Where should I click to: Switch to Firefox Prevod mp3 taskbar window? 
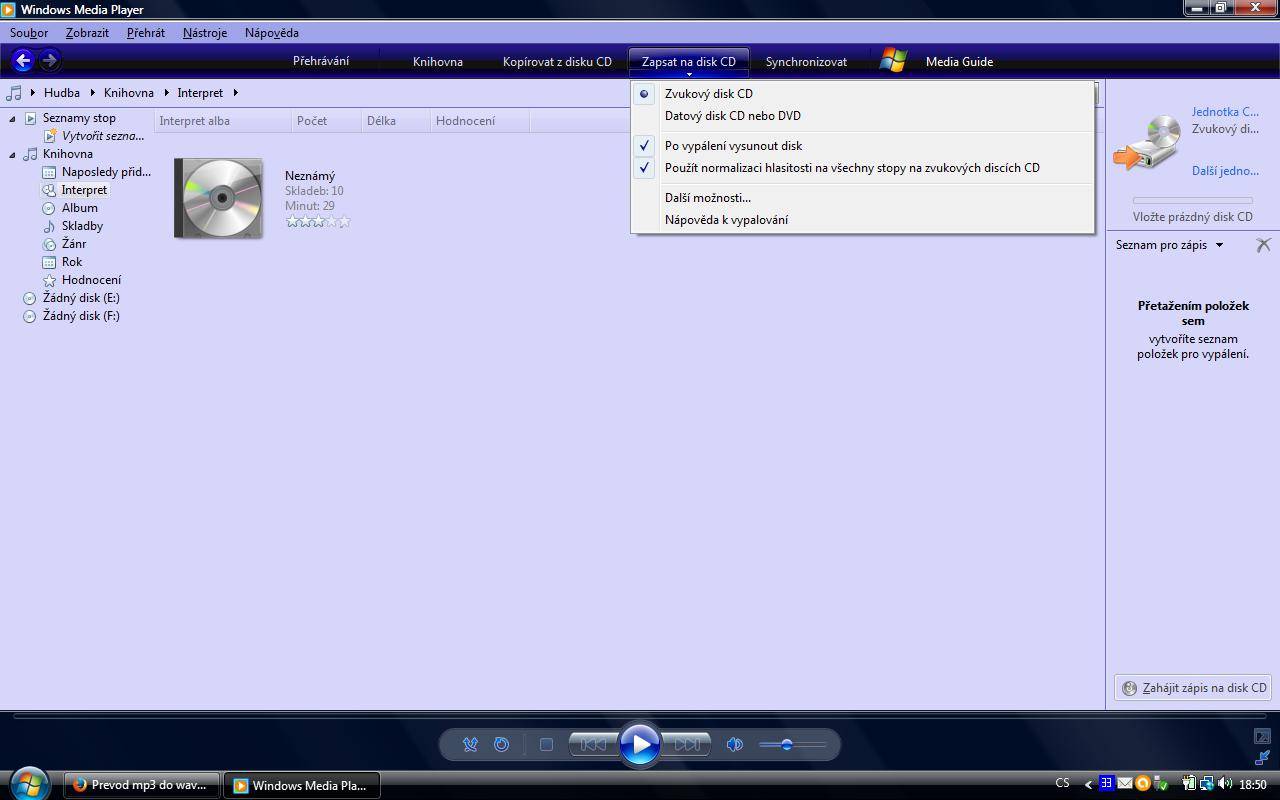point(142,785)
